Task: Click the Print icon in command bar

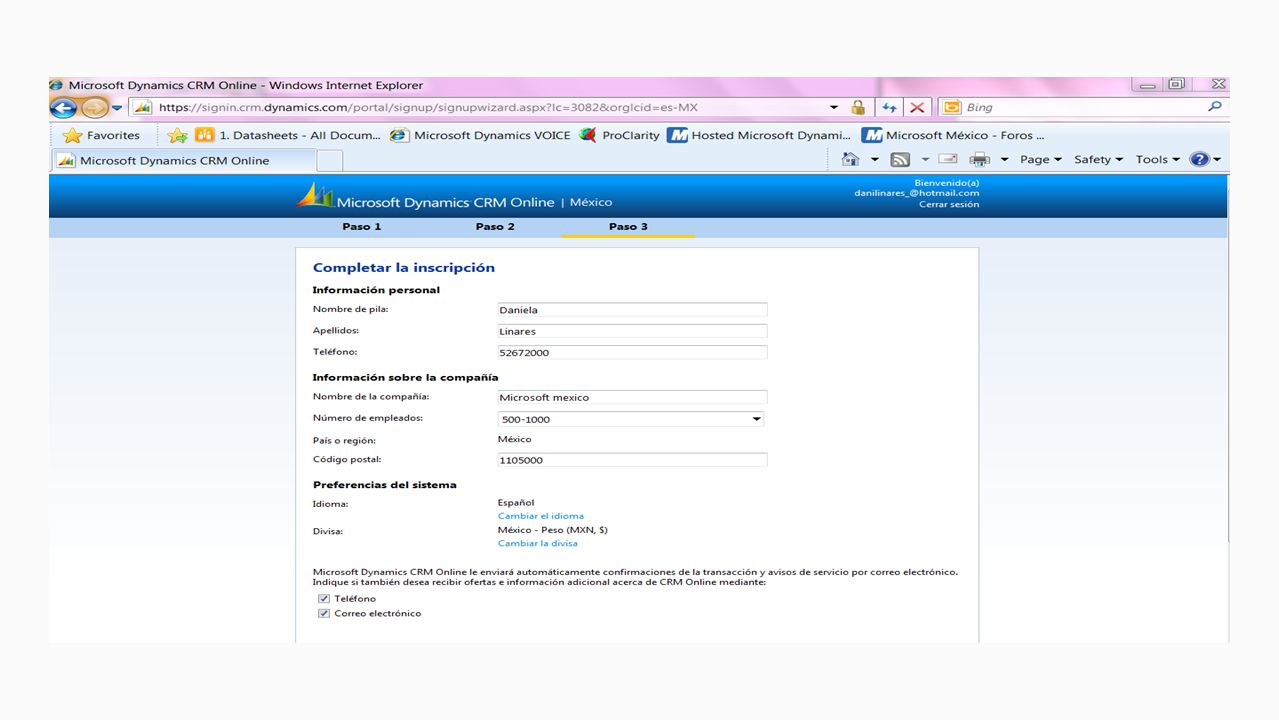Action: pyautogui.click(x=980, y=160)
